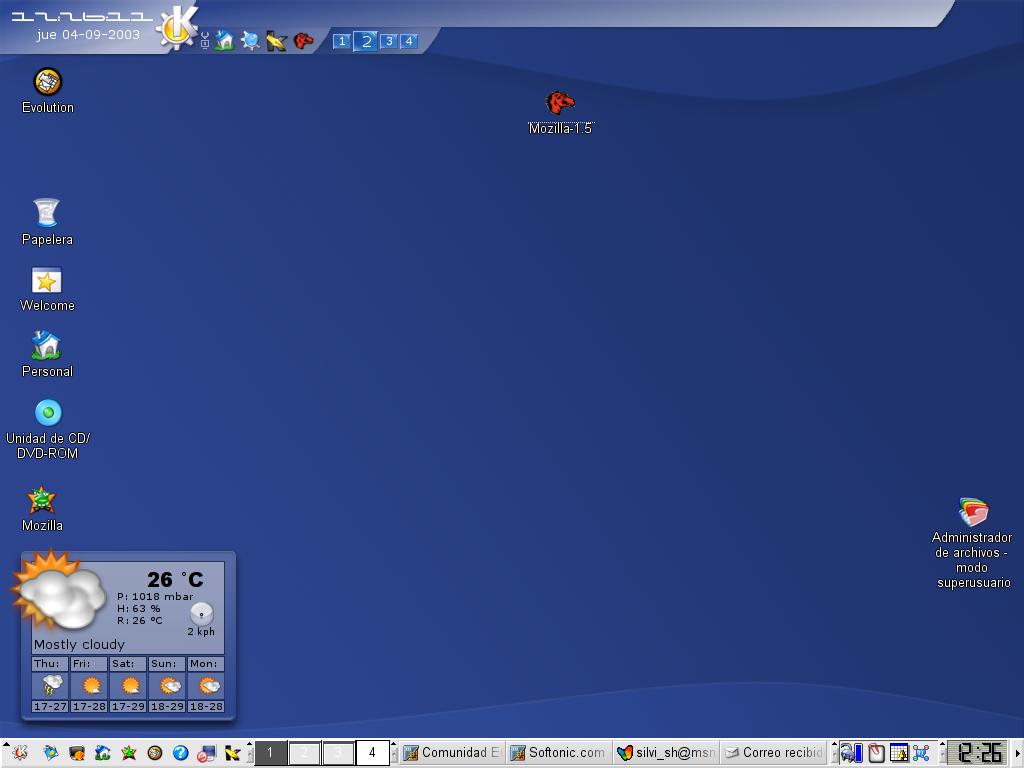
Task: Click the hide-panel arrow at bottom right
Action: pos(1018,753)
